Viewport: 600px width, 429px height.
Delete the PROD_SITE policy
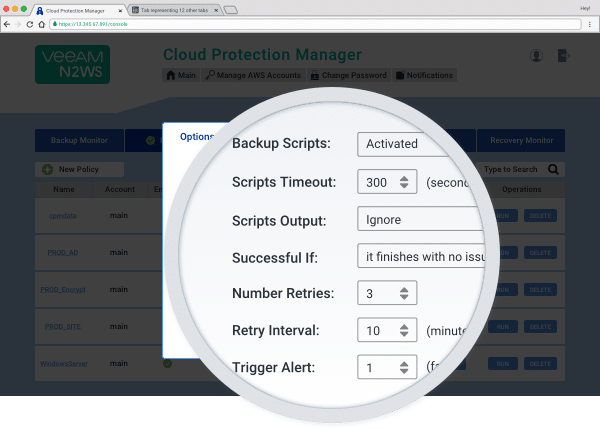pyautogui.click(x=540, y=327)
